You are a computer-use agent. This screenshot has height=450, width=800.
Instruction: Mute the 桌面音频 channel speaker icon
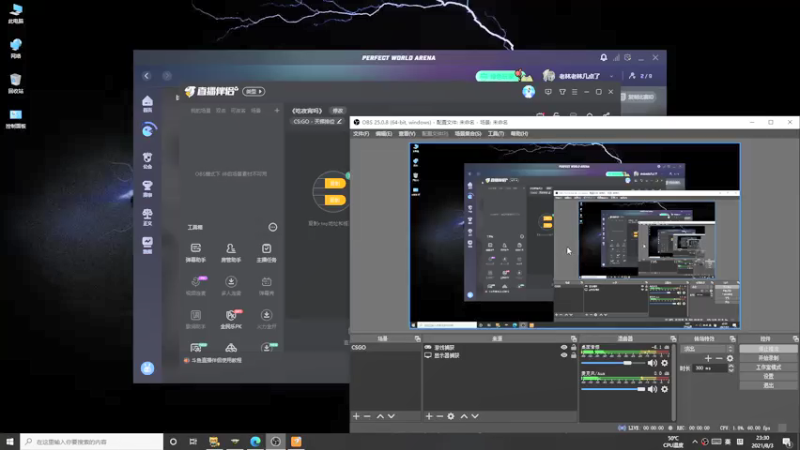[x=652, y=363]
